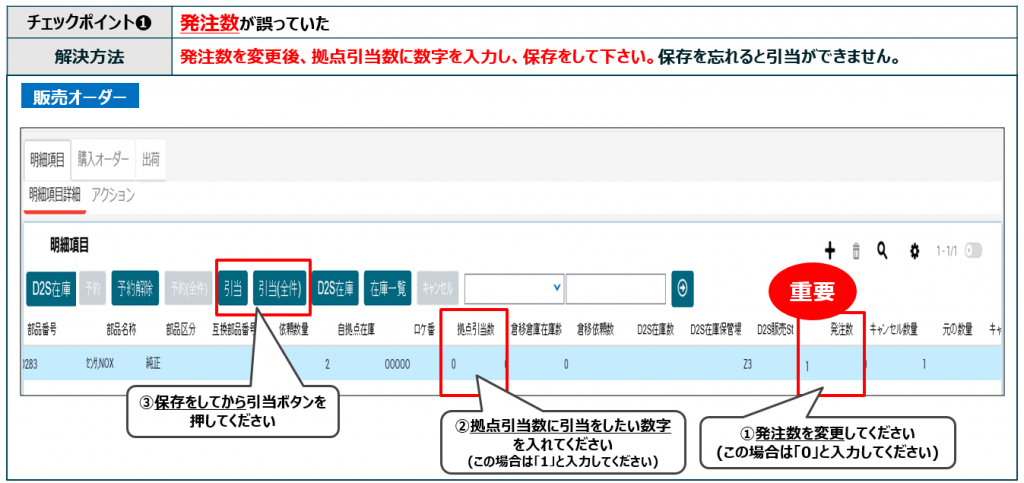Click the magnifier search icon
This screenshot has width=1024, height=483.
point(882,251)
